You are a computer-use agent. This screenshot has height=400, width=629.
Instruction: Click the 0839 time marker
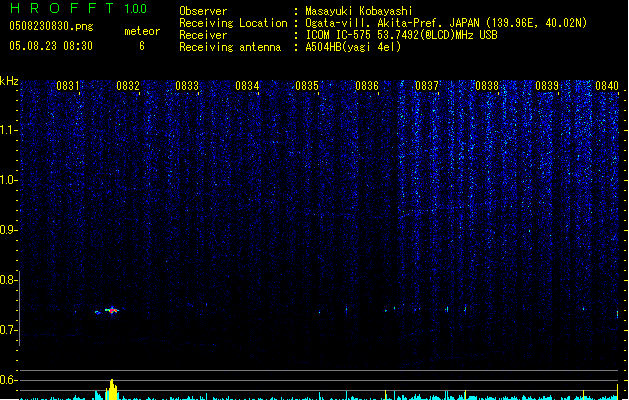click(547, 86)
